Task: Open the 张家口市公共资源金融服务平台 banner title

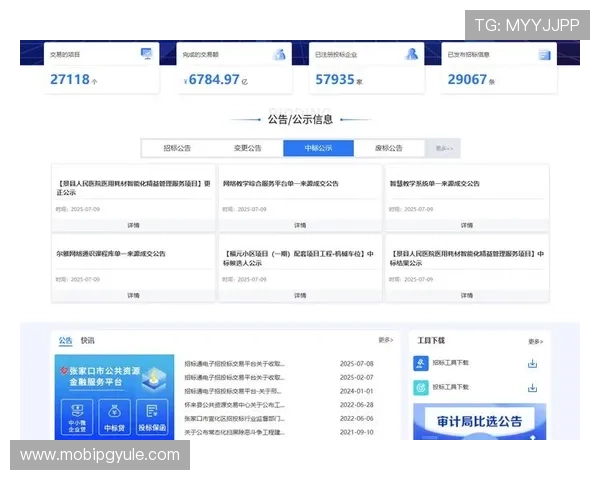Action: click(x=104, y=376)
